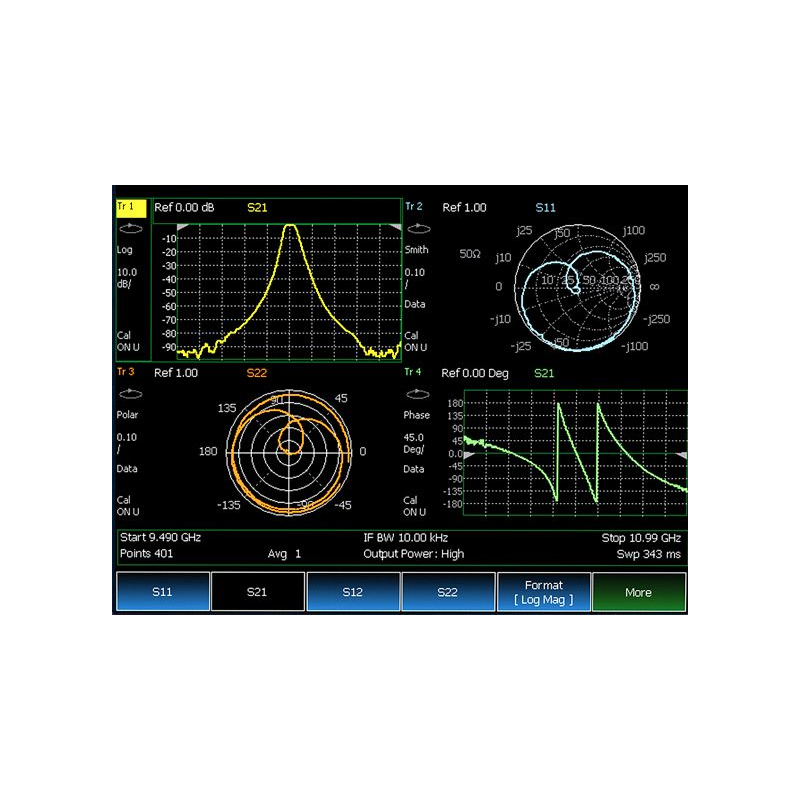The height and width of the screenshot is (800, 800).
Task: Activate trace Tr 1 label
Action: tap(131, 207)
